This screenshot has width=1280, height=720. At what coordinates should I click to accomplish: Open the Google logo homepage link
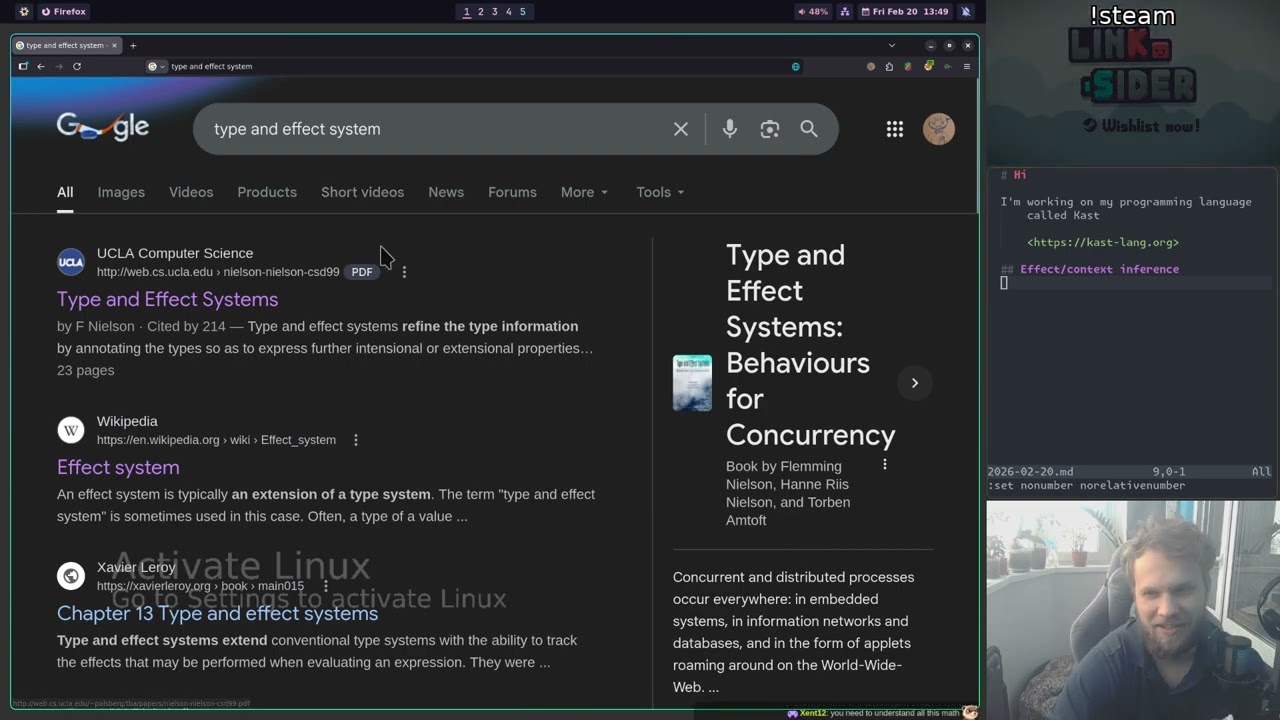103,127
